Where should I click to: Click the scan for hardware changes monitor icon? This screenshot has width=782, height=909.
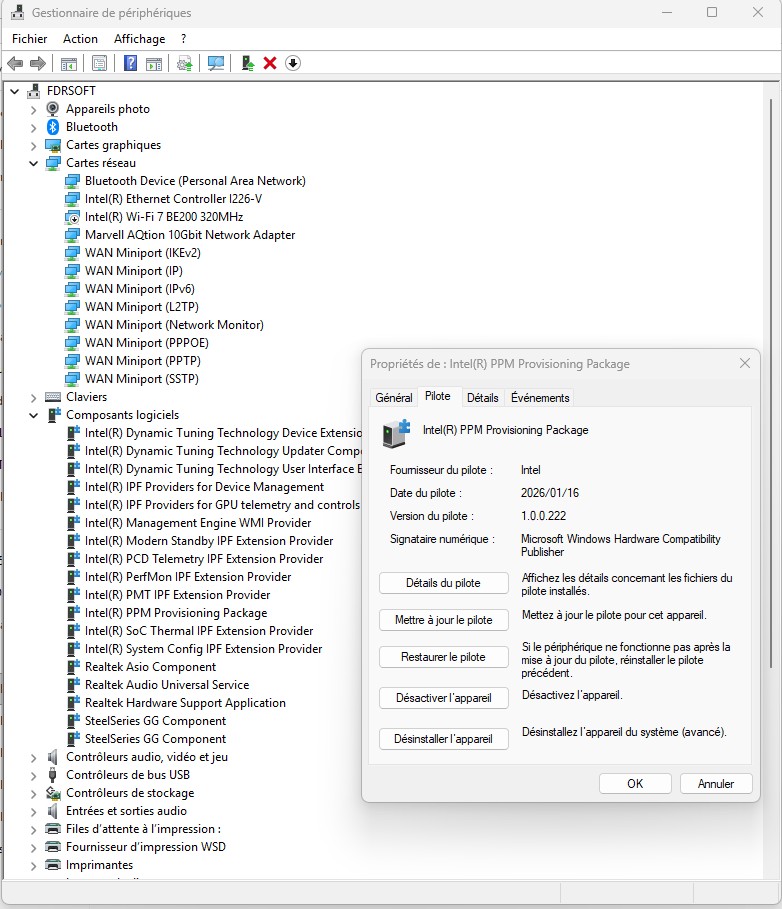216,63
